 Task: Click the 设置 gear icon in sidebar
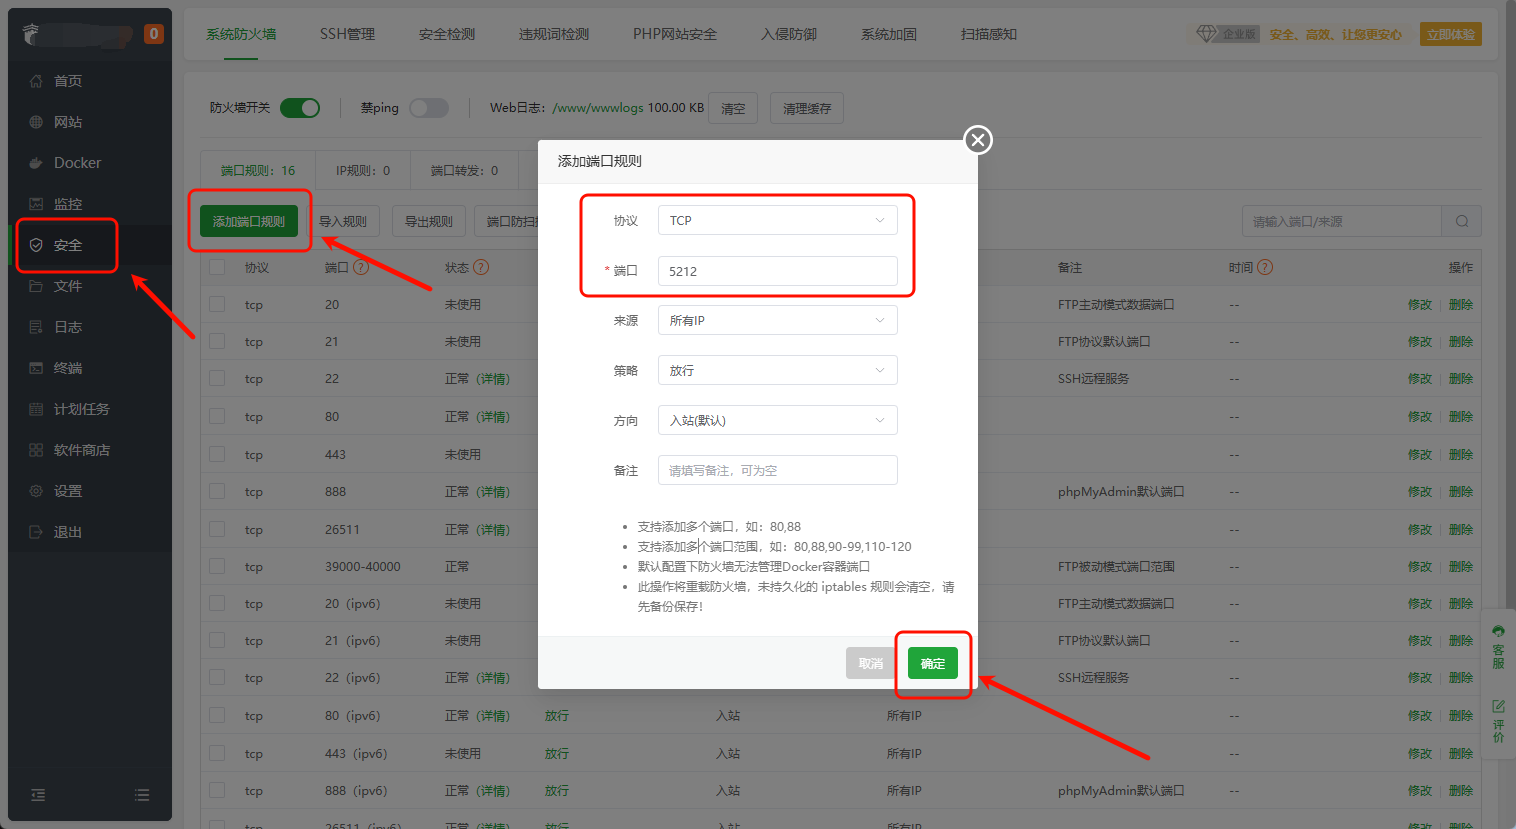coord(36,491)
